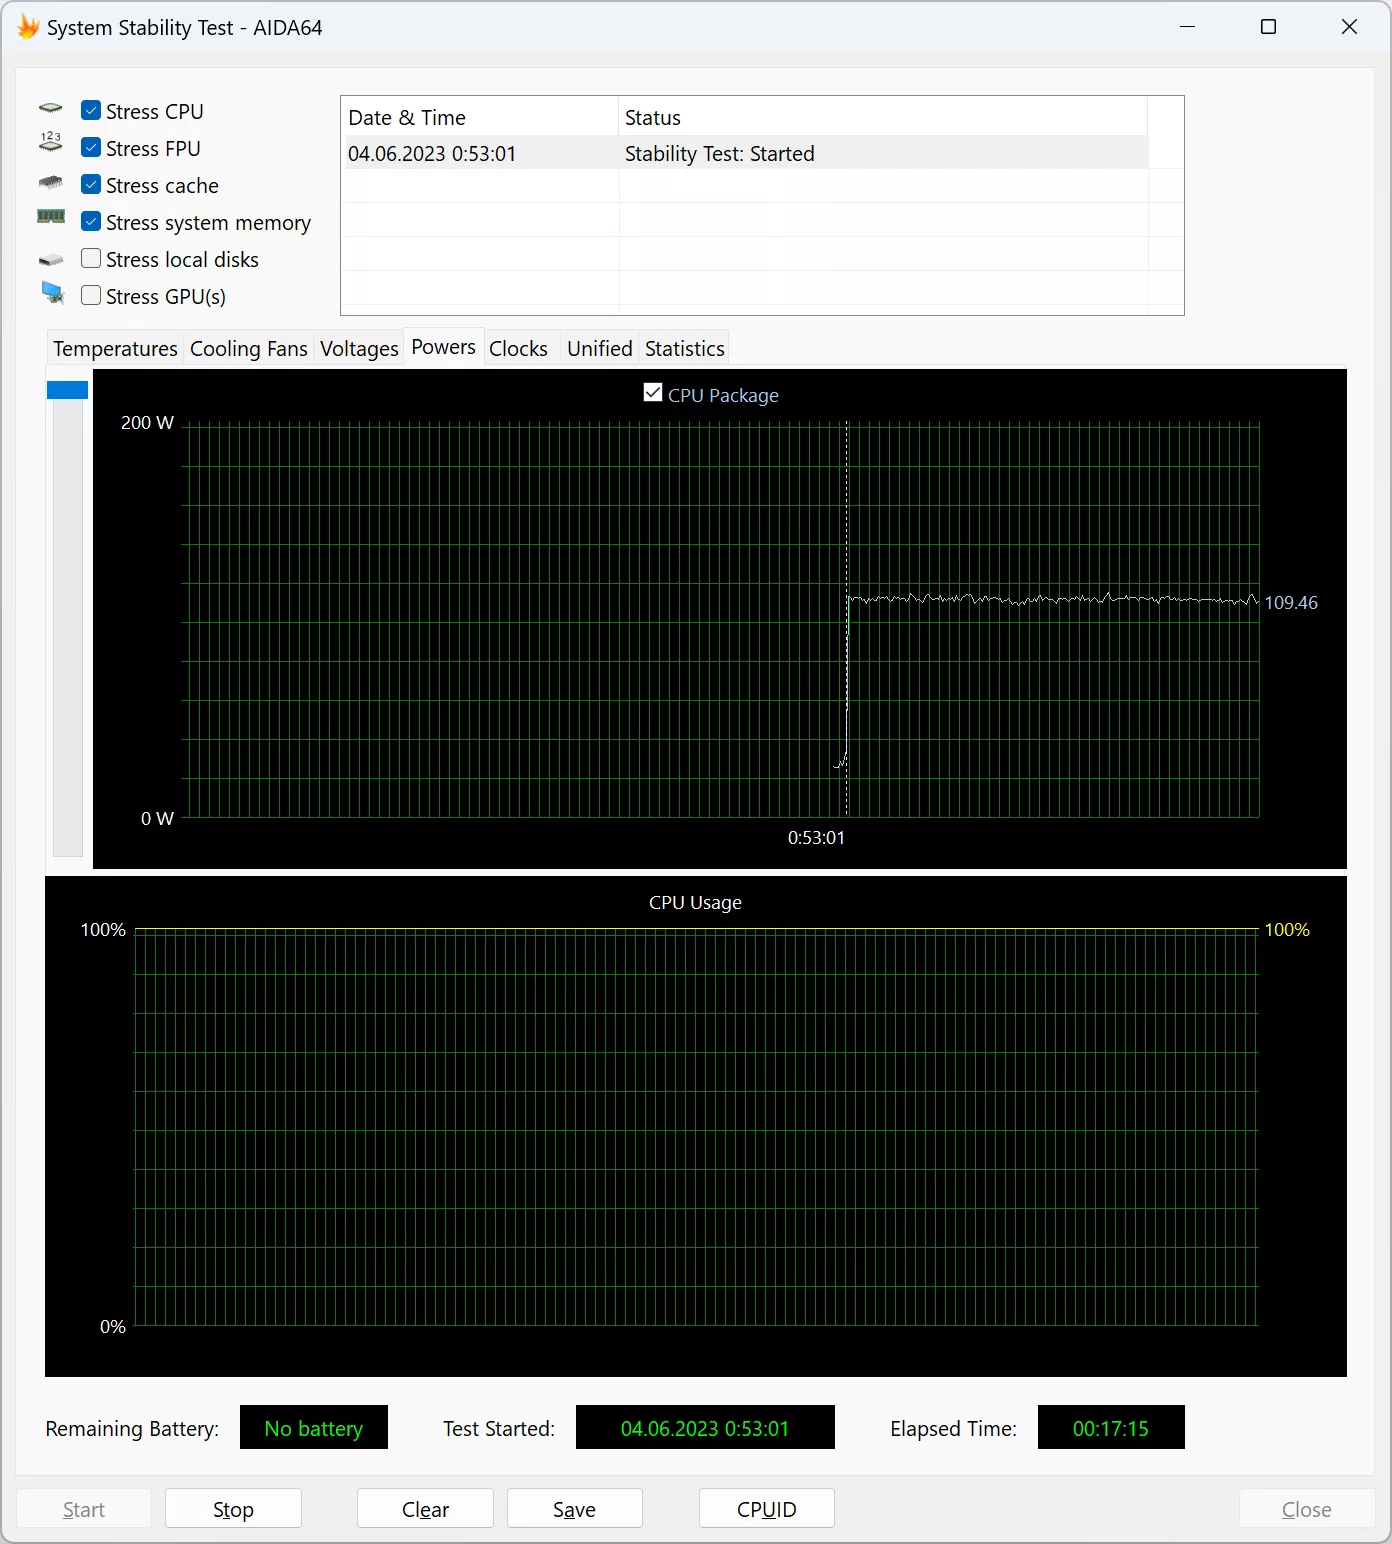Switch to the Clocks tab
The width and height of the screenshot is (1392, 1544).
click(518, 349)
